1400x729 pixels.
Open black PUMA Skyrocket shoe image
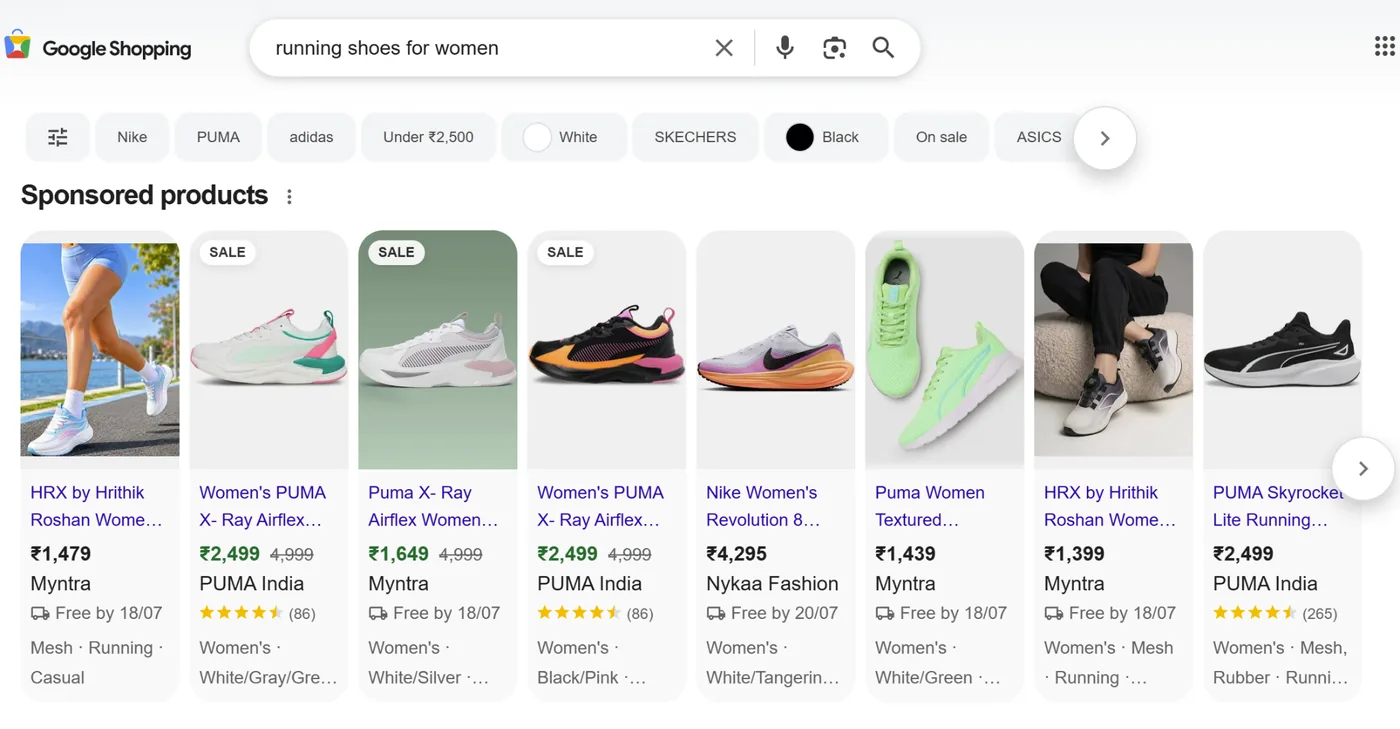pos(1283,350)
